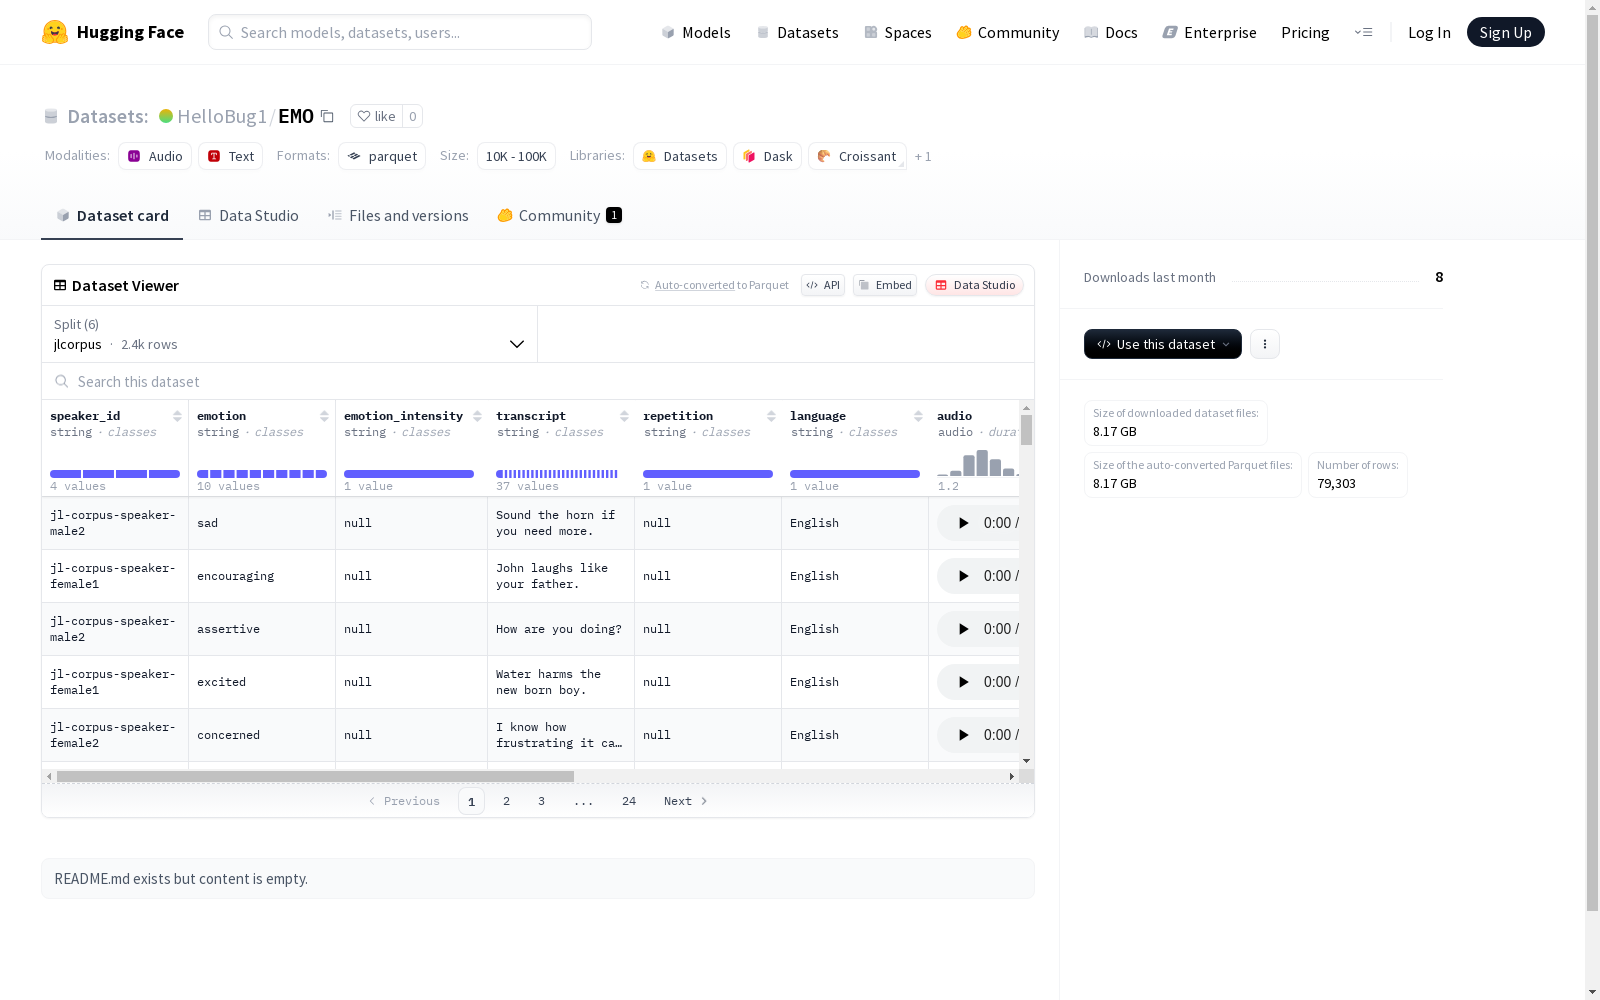Image resolution: width=1600 pixels, height=1000 pixels.
Task: Click Log In
Action: tap(1429, 32)
